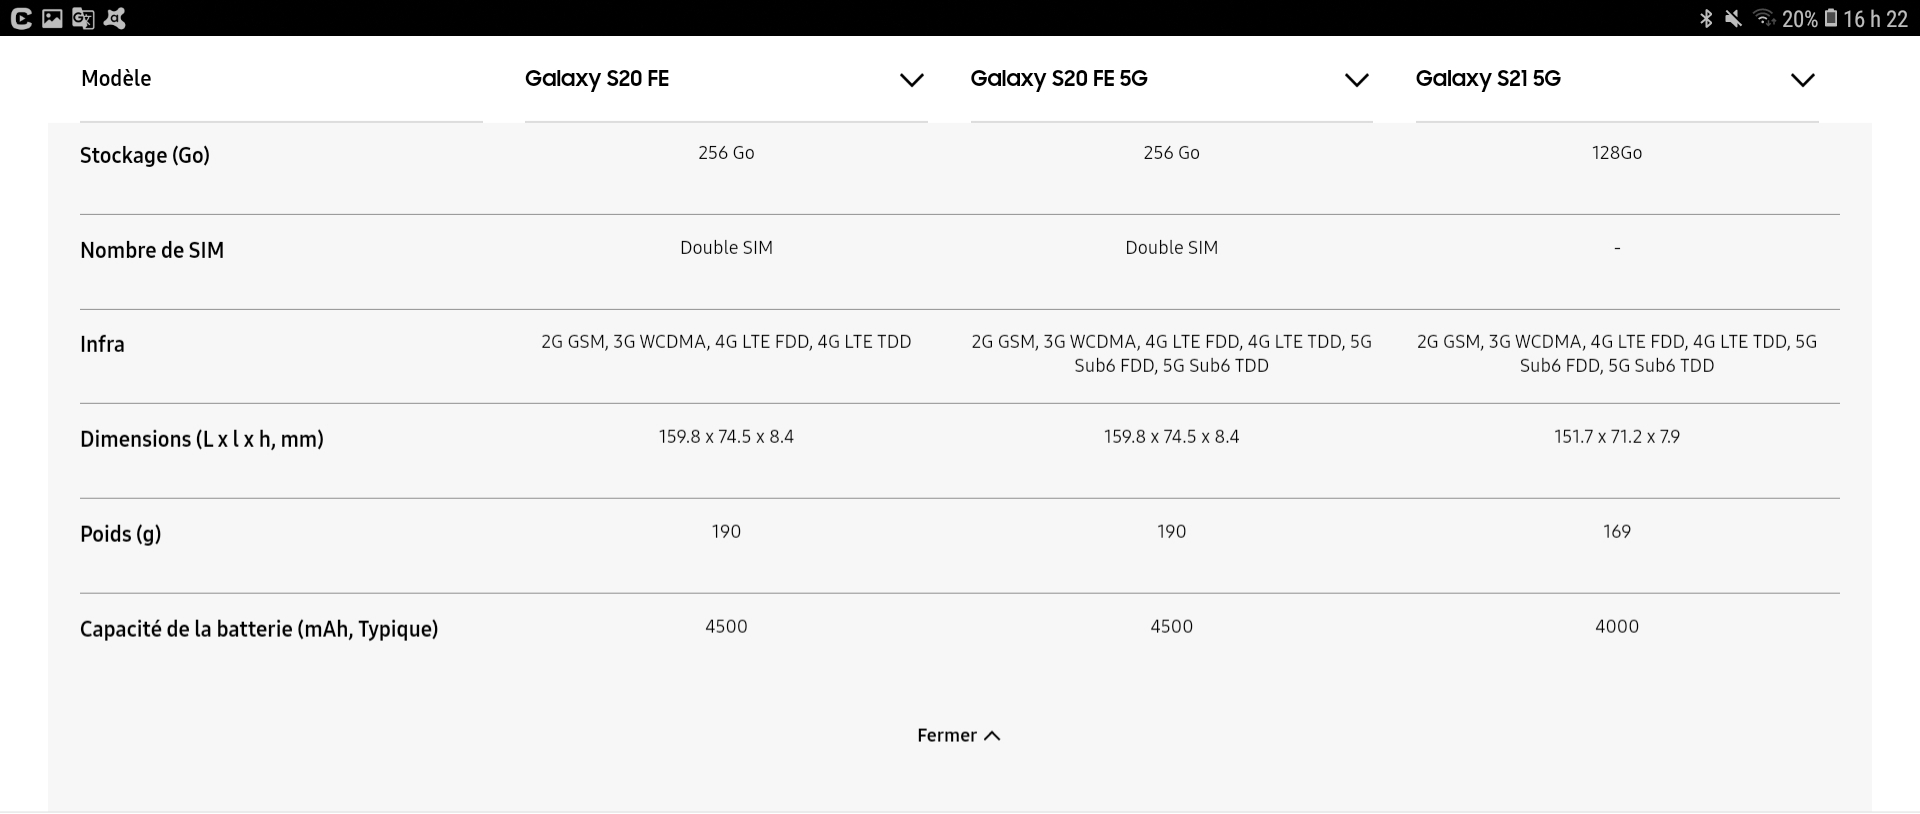The width and height of the screenshot is (1920, 814).
Task: Tap the clock showing 16 h 22
Action: 1875,19
